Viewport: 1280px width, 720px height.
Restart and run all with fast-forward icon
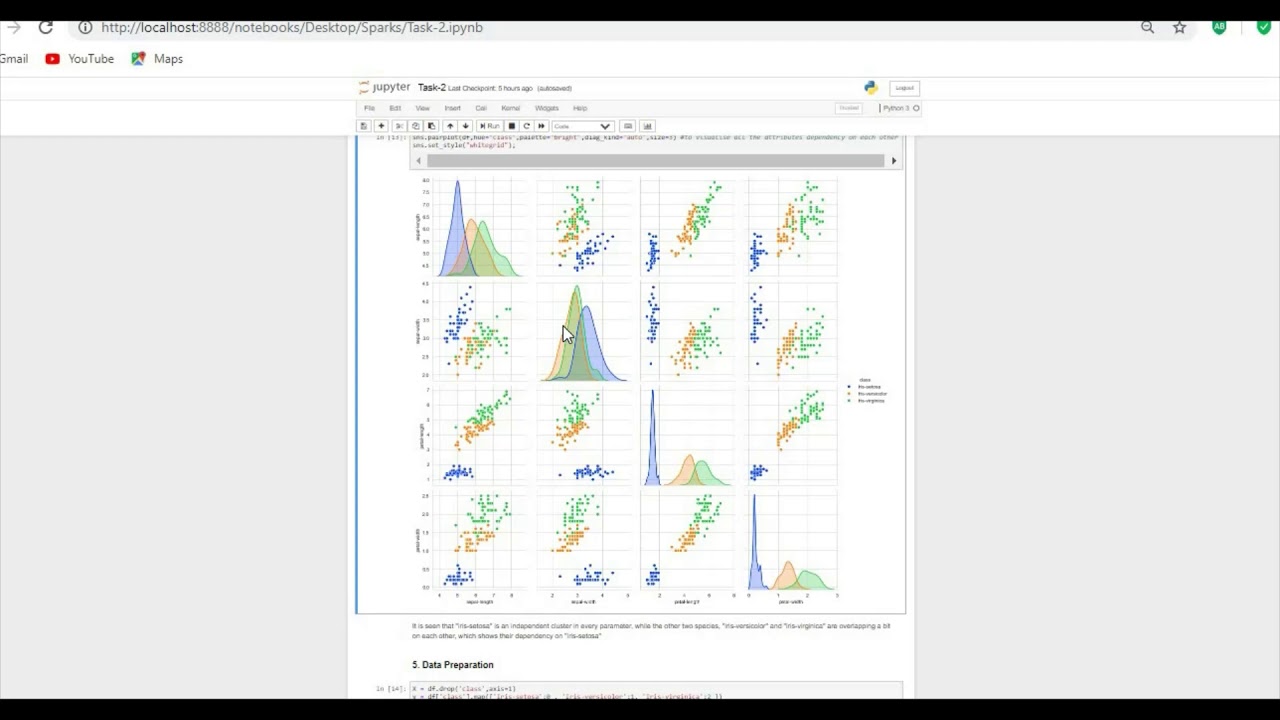pyautogui.click(x=541, y=126)
